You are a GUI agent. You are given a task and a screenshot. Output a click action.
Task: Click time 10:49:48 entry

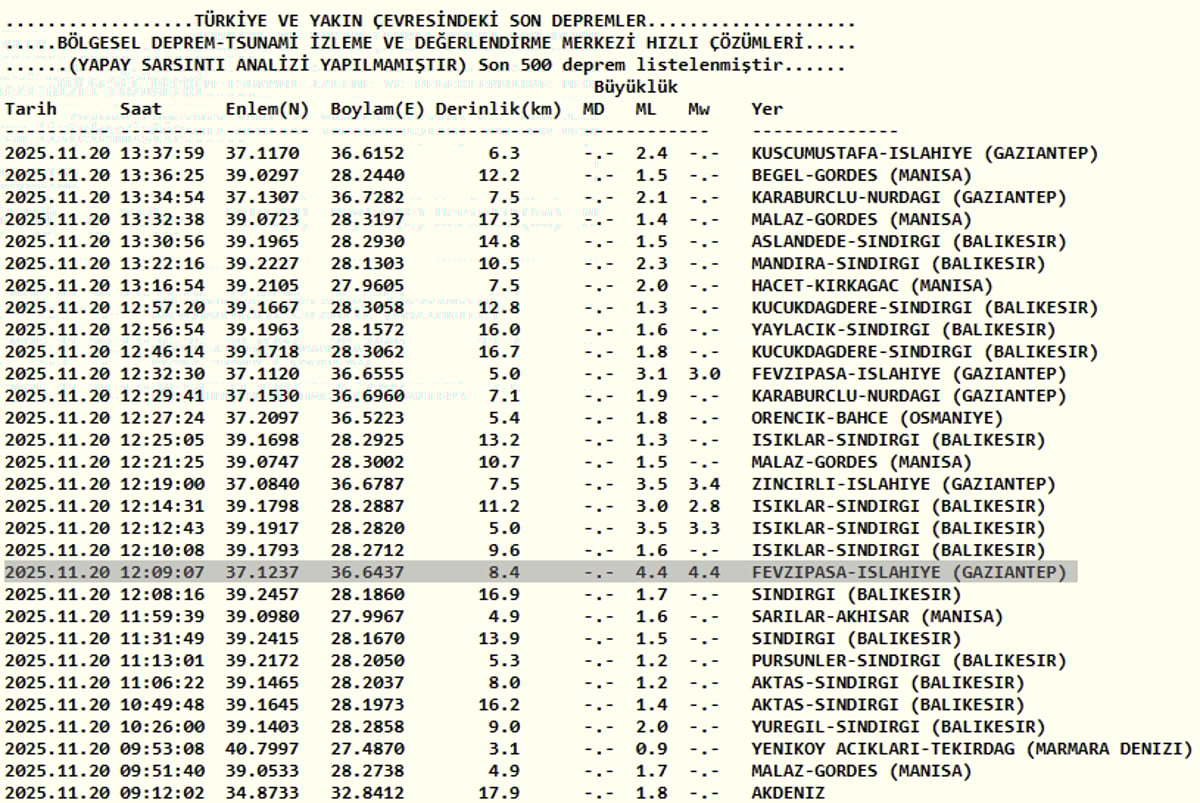[162, 704]
